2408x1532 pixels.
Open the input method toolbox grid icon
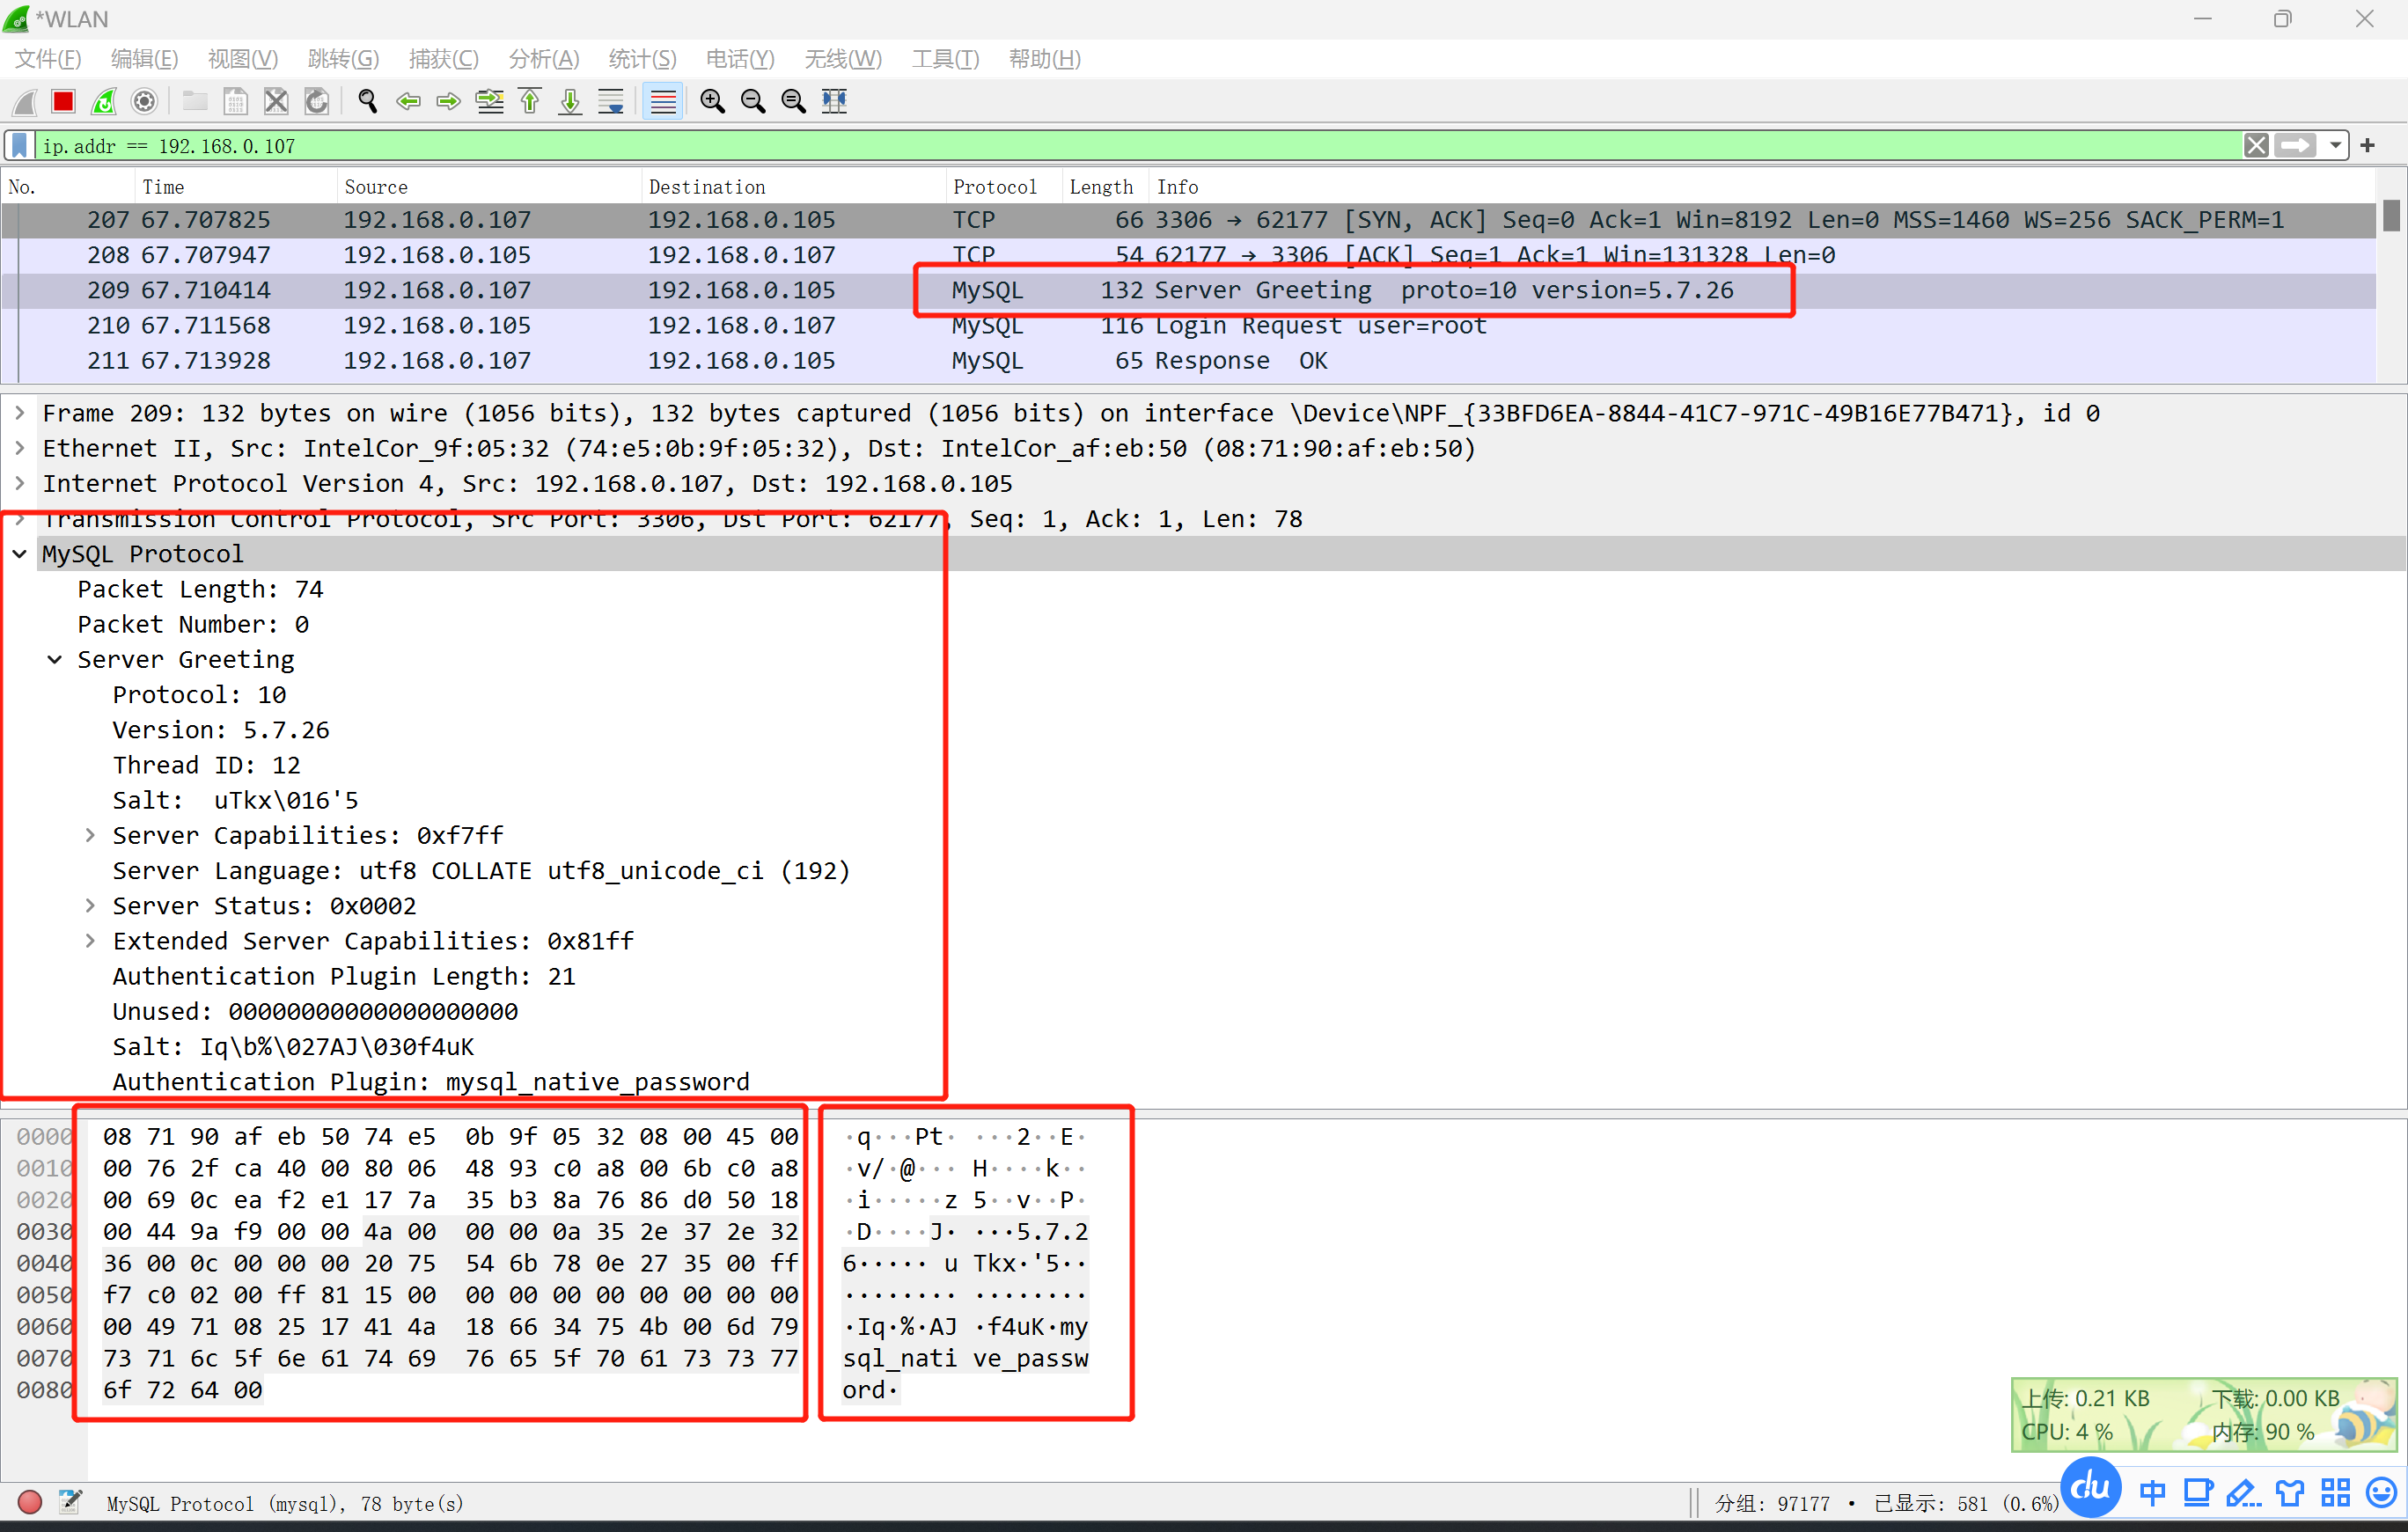pyautogui.click(x=2335, y=1493)
